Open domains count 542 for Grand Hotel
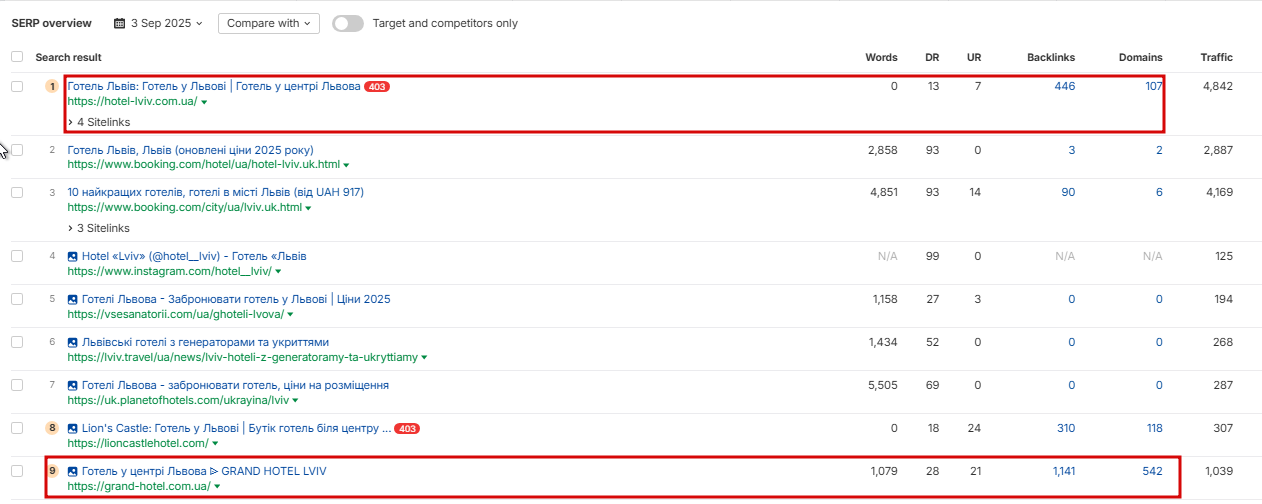The height and width of the screenshot is (504, 1262). click(x=1152, y=471)
